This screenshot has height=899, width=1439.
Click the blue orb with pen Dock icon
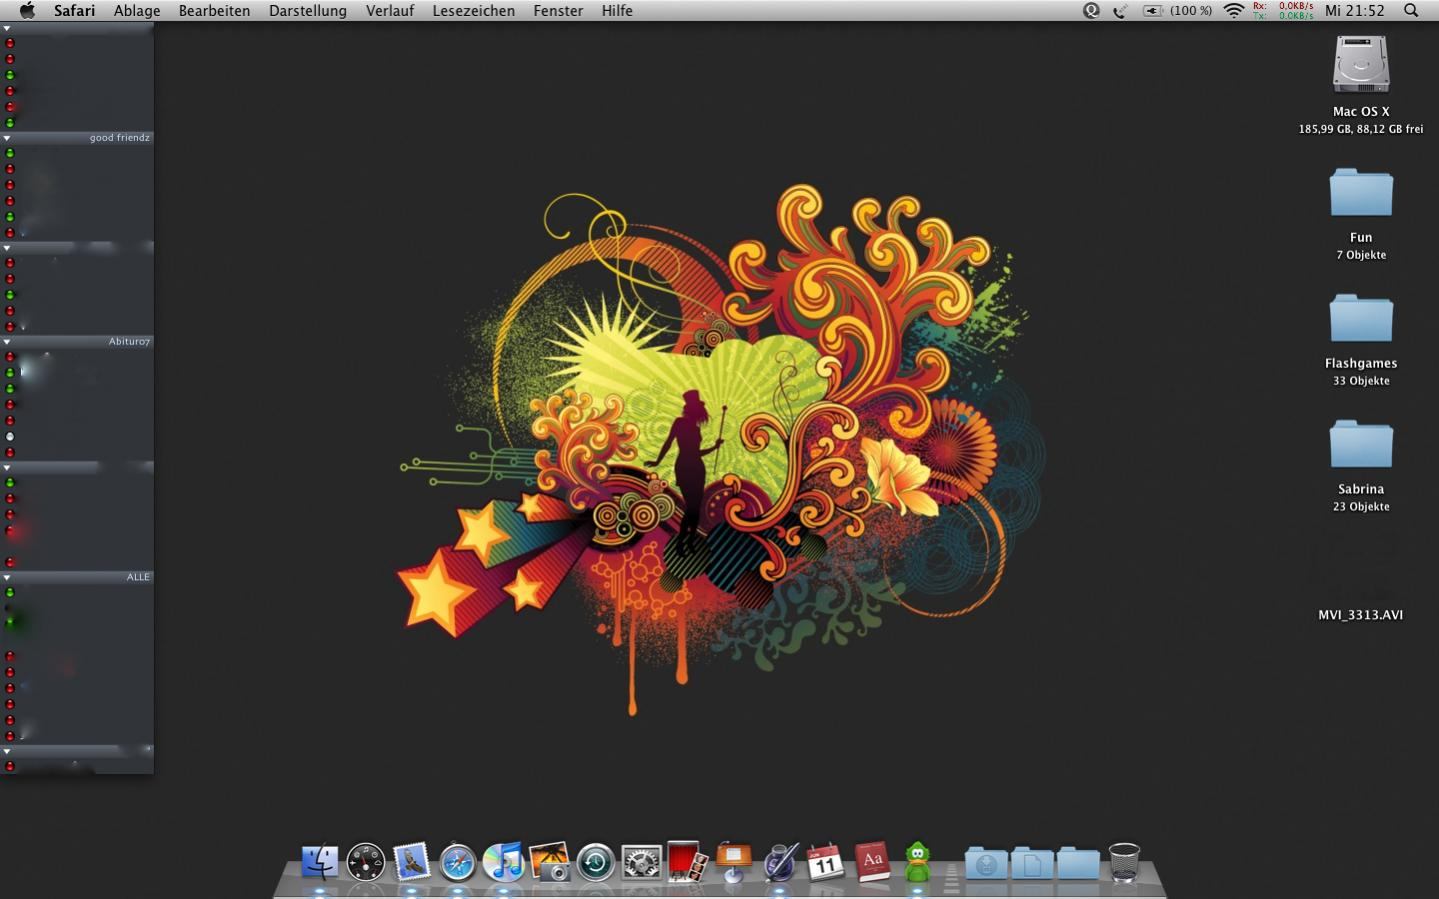pyautogui.click(x=779, y=861)
